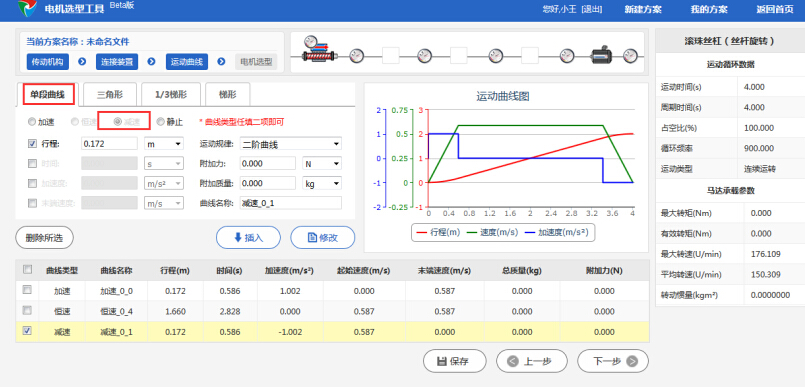Viewport: 805px width, 387px height.
Task: Open the 附加质量 kg unit dropdown
Action: (322, 183)
